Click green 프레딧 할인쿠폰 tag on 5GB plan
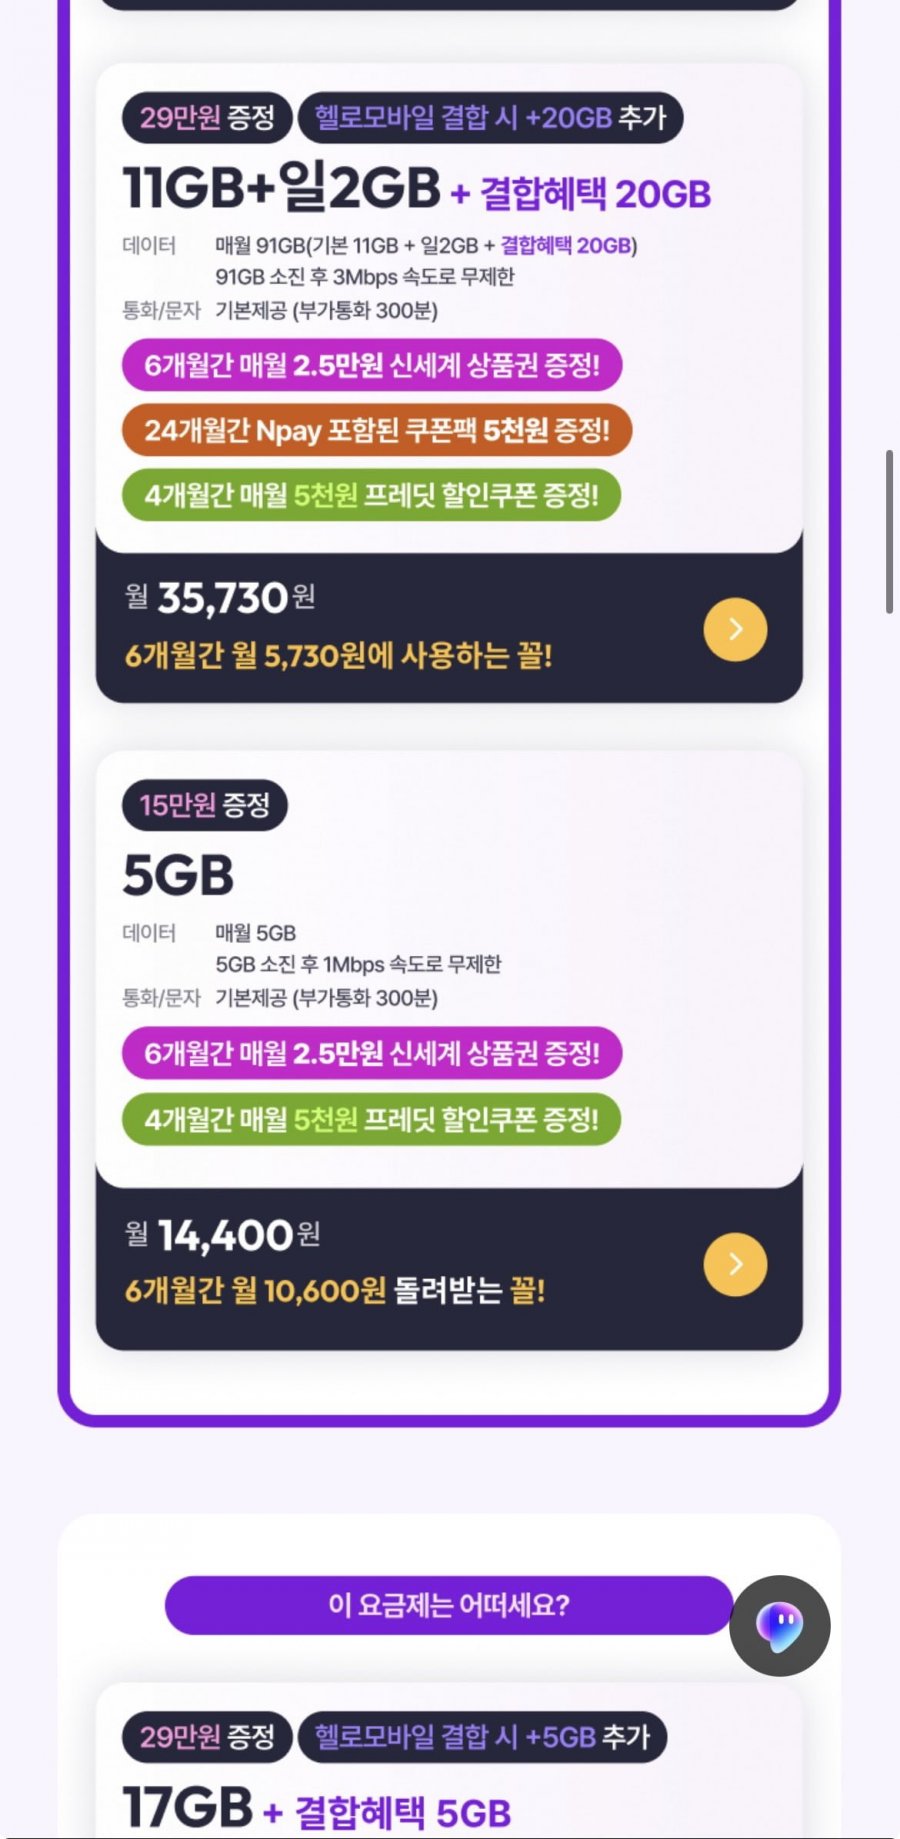Viewport: 900px width, 1839px height. (x=371, y=1119)
